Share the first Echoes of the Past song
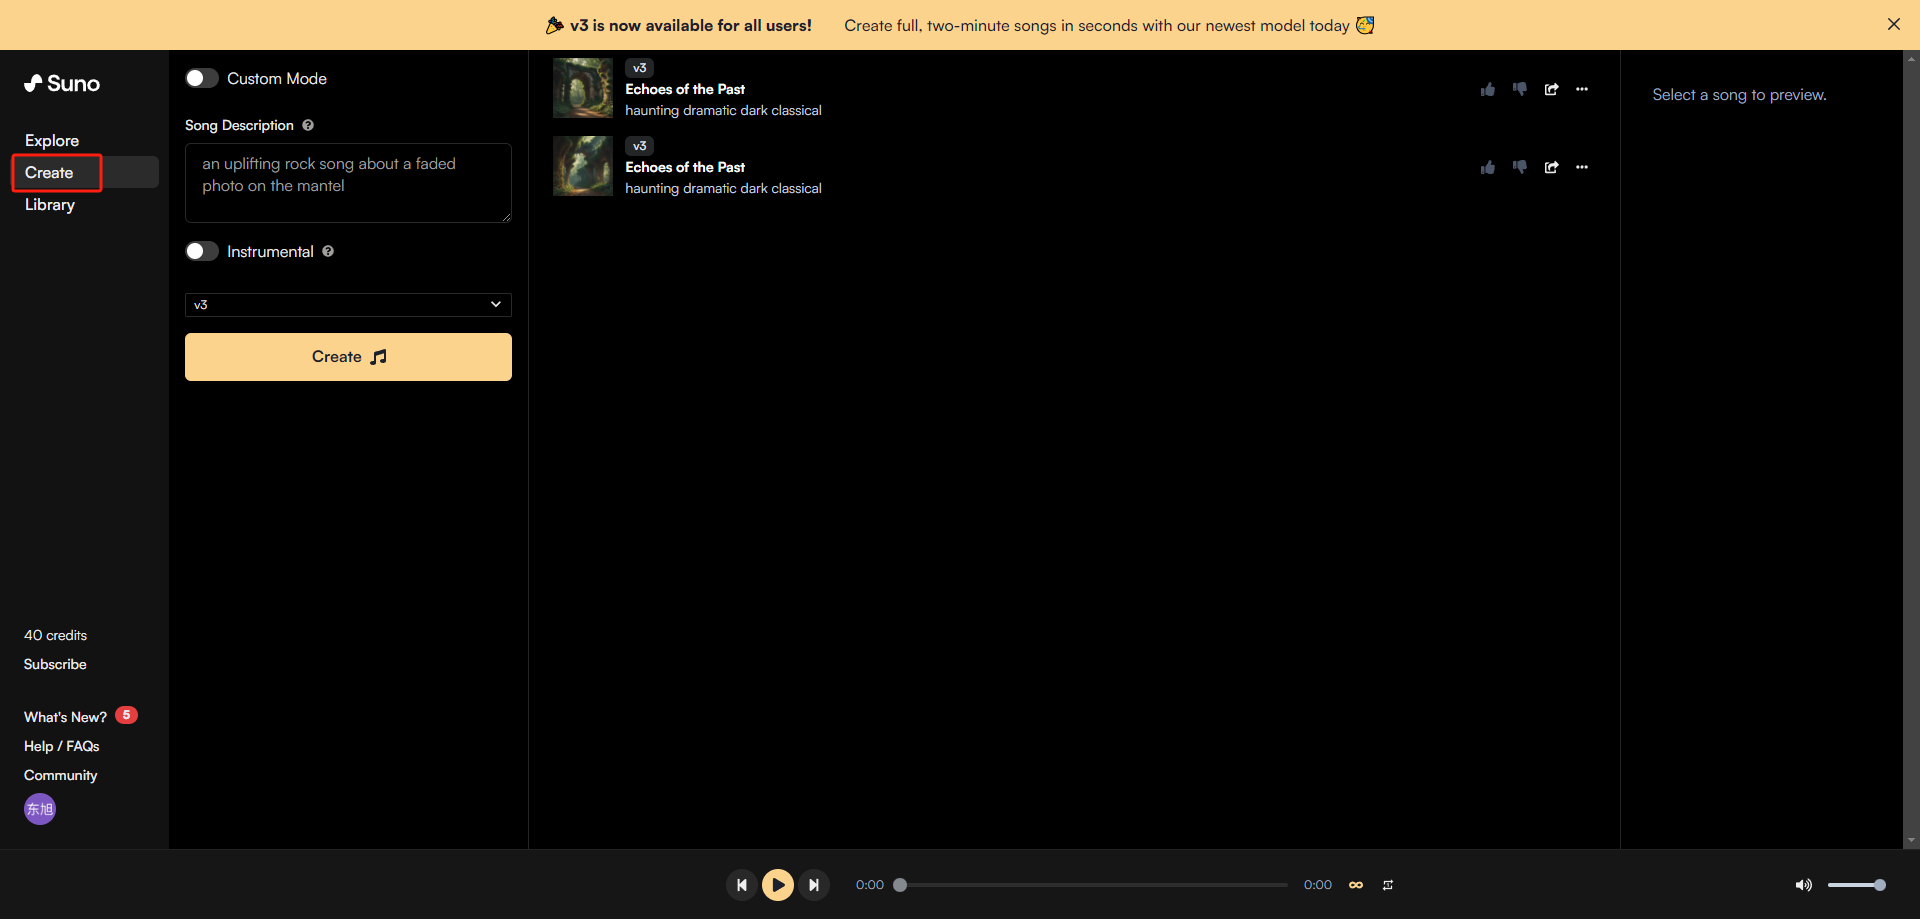 point(1551,89)
